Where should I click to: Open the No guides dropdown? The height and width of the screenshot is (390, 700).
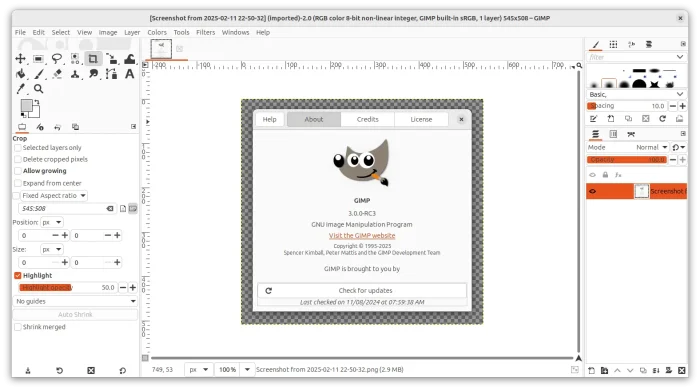(x=75, y=301)
